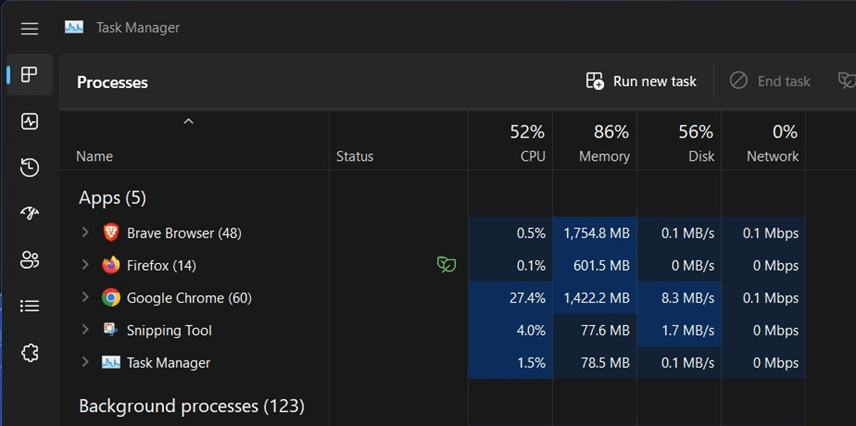Open the Users page sidebar icon
Image resolution: width=856 pixels, height=426 pixels.
pyautogui.click(x=29, y=260)
